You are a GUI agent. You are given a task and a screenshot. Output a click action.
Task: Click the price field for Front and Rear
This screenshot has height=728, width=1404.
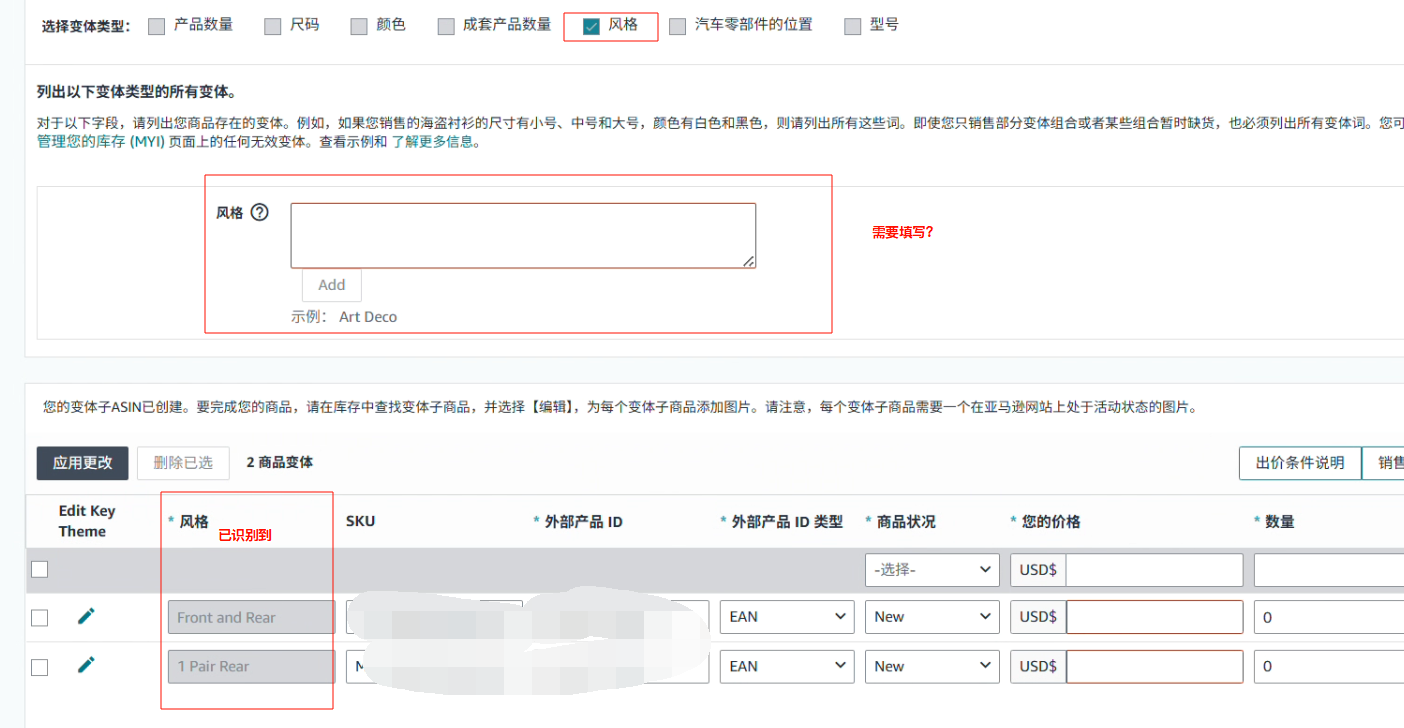click(x=1154, y=617)
